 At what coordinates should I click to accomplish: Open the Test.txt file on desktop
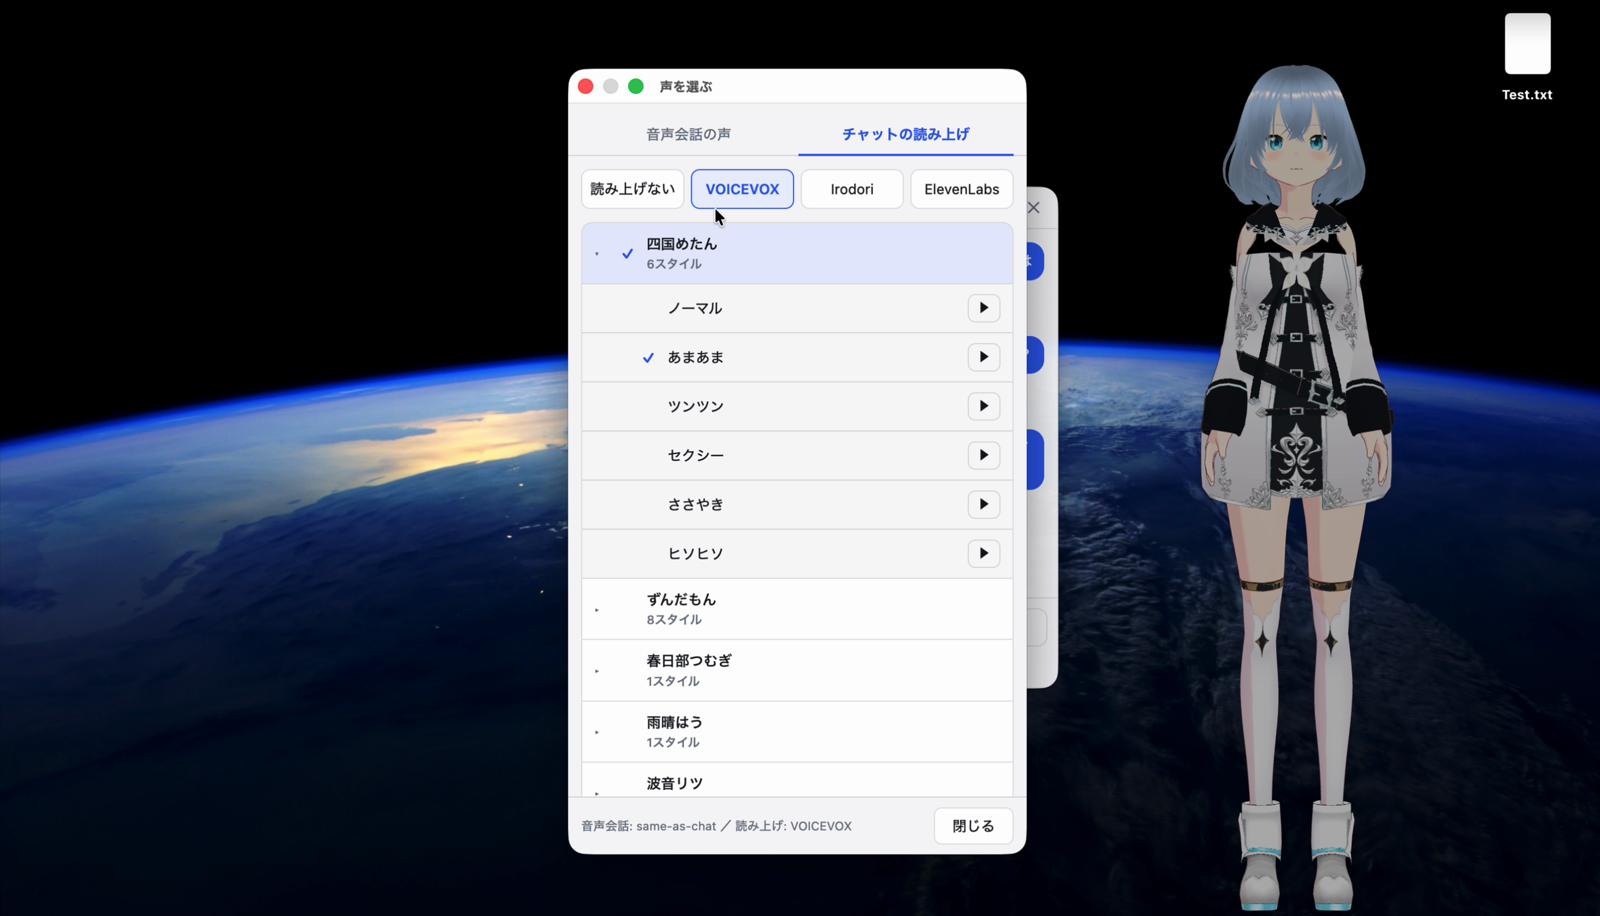tap(1527, 58)
